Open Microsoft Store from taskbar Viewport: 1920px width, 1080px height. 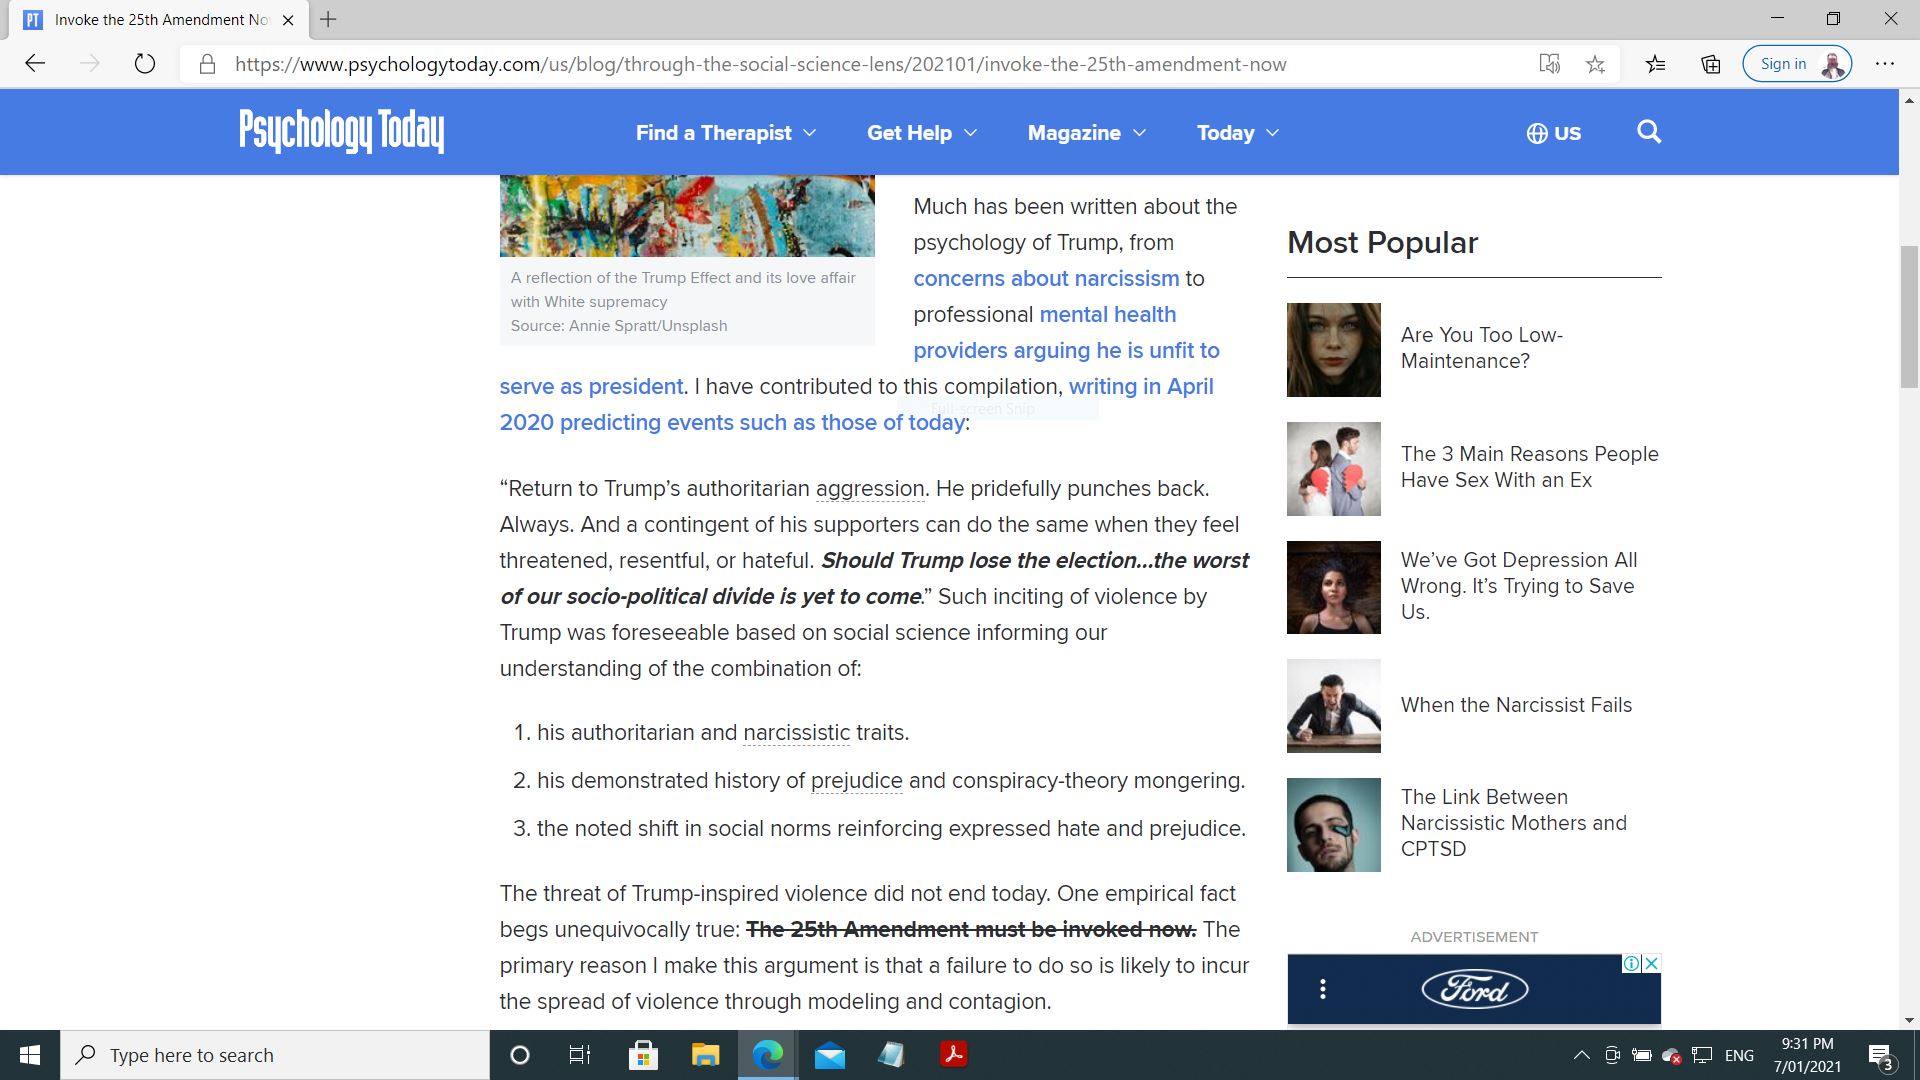pyautogui.click(x=643, y=1055)
